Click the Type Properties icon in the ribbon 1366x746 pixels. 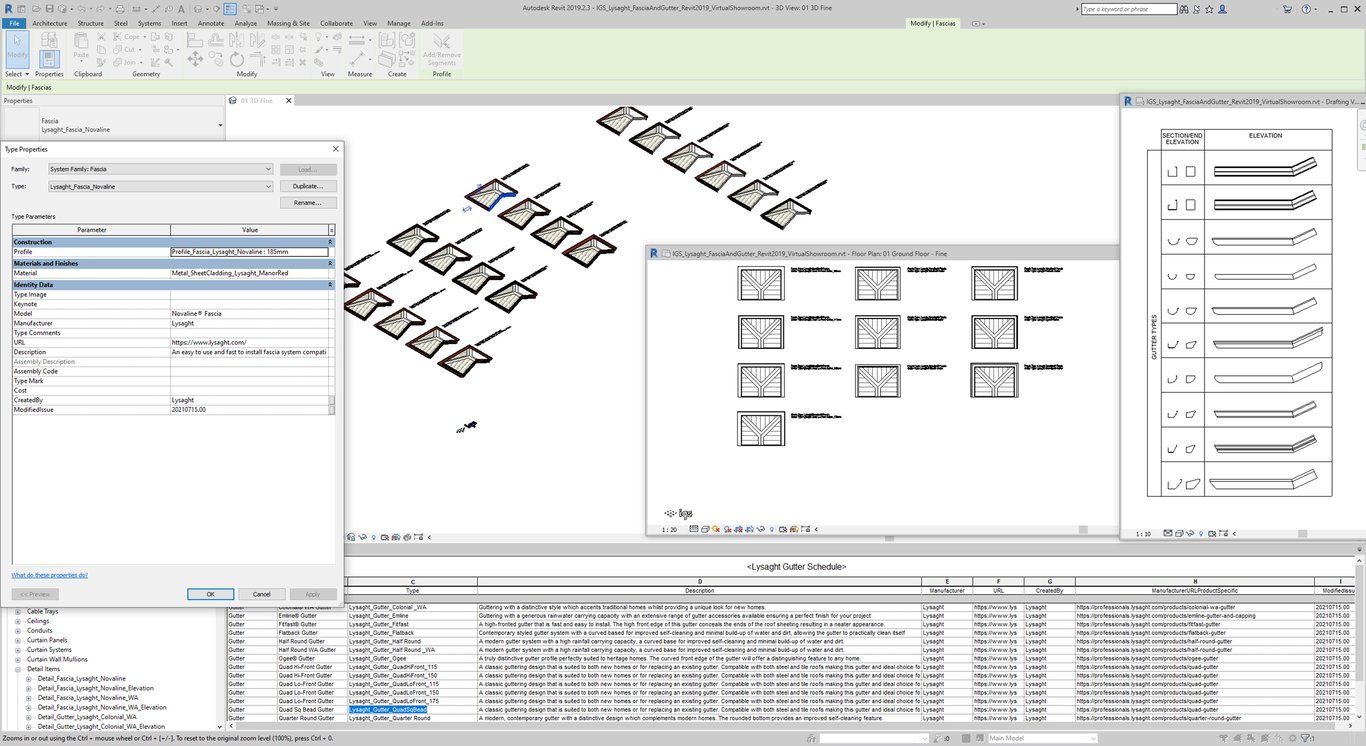pos(49,57)
